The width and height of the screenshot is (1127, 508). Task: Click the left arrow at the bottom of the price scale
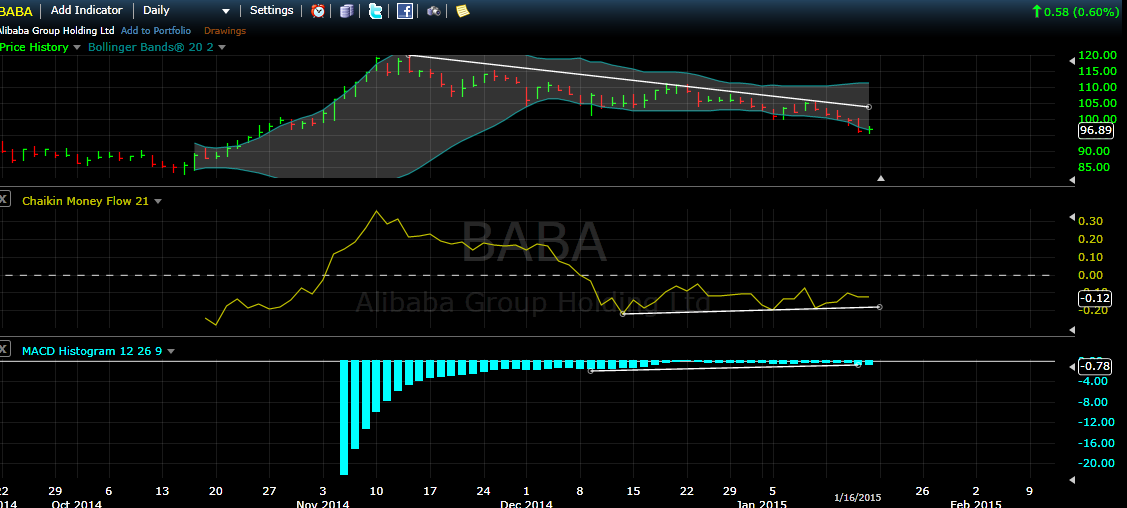1072,181
